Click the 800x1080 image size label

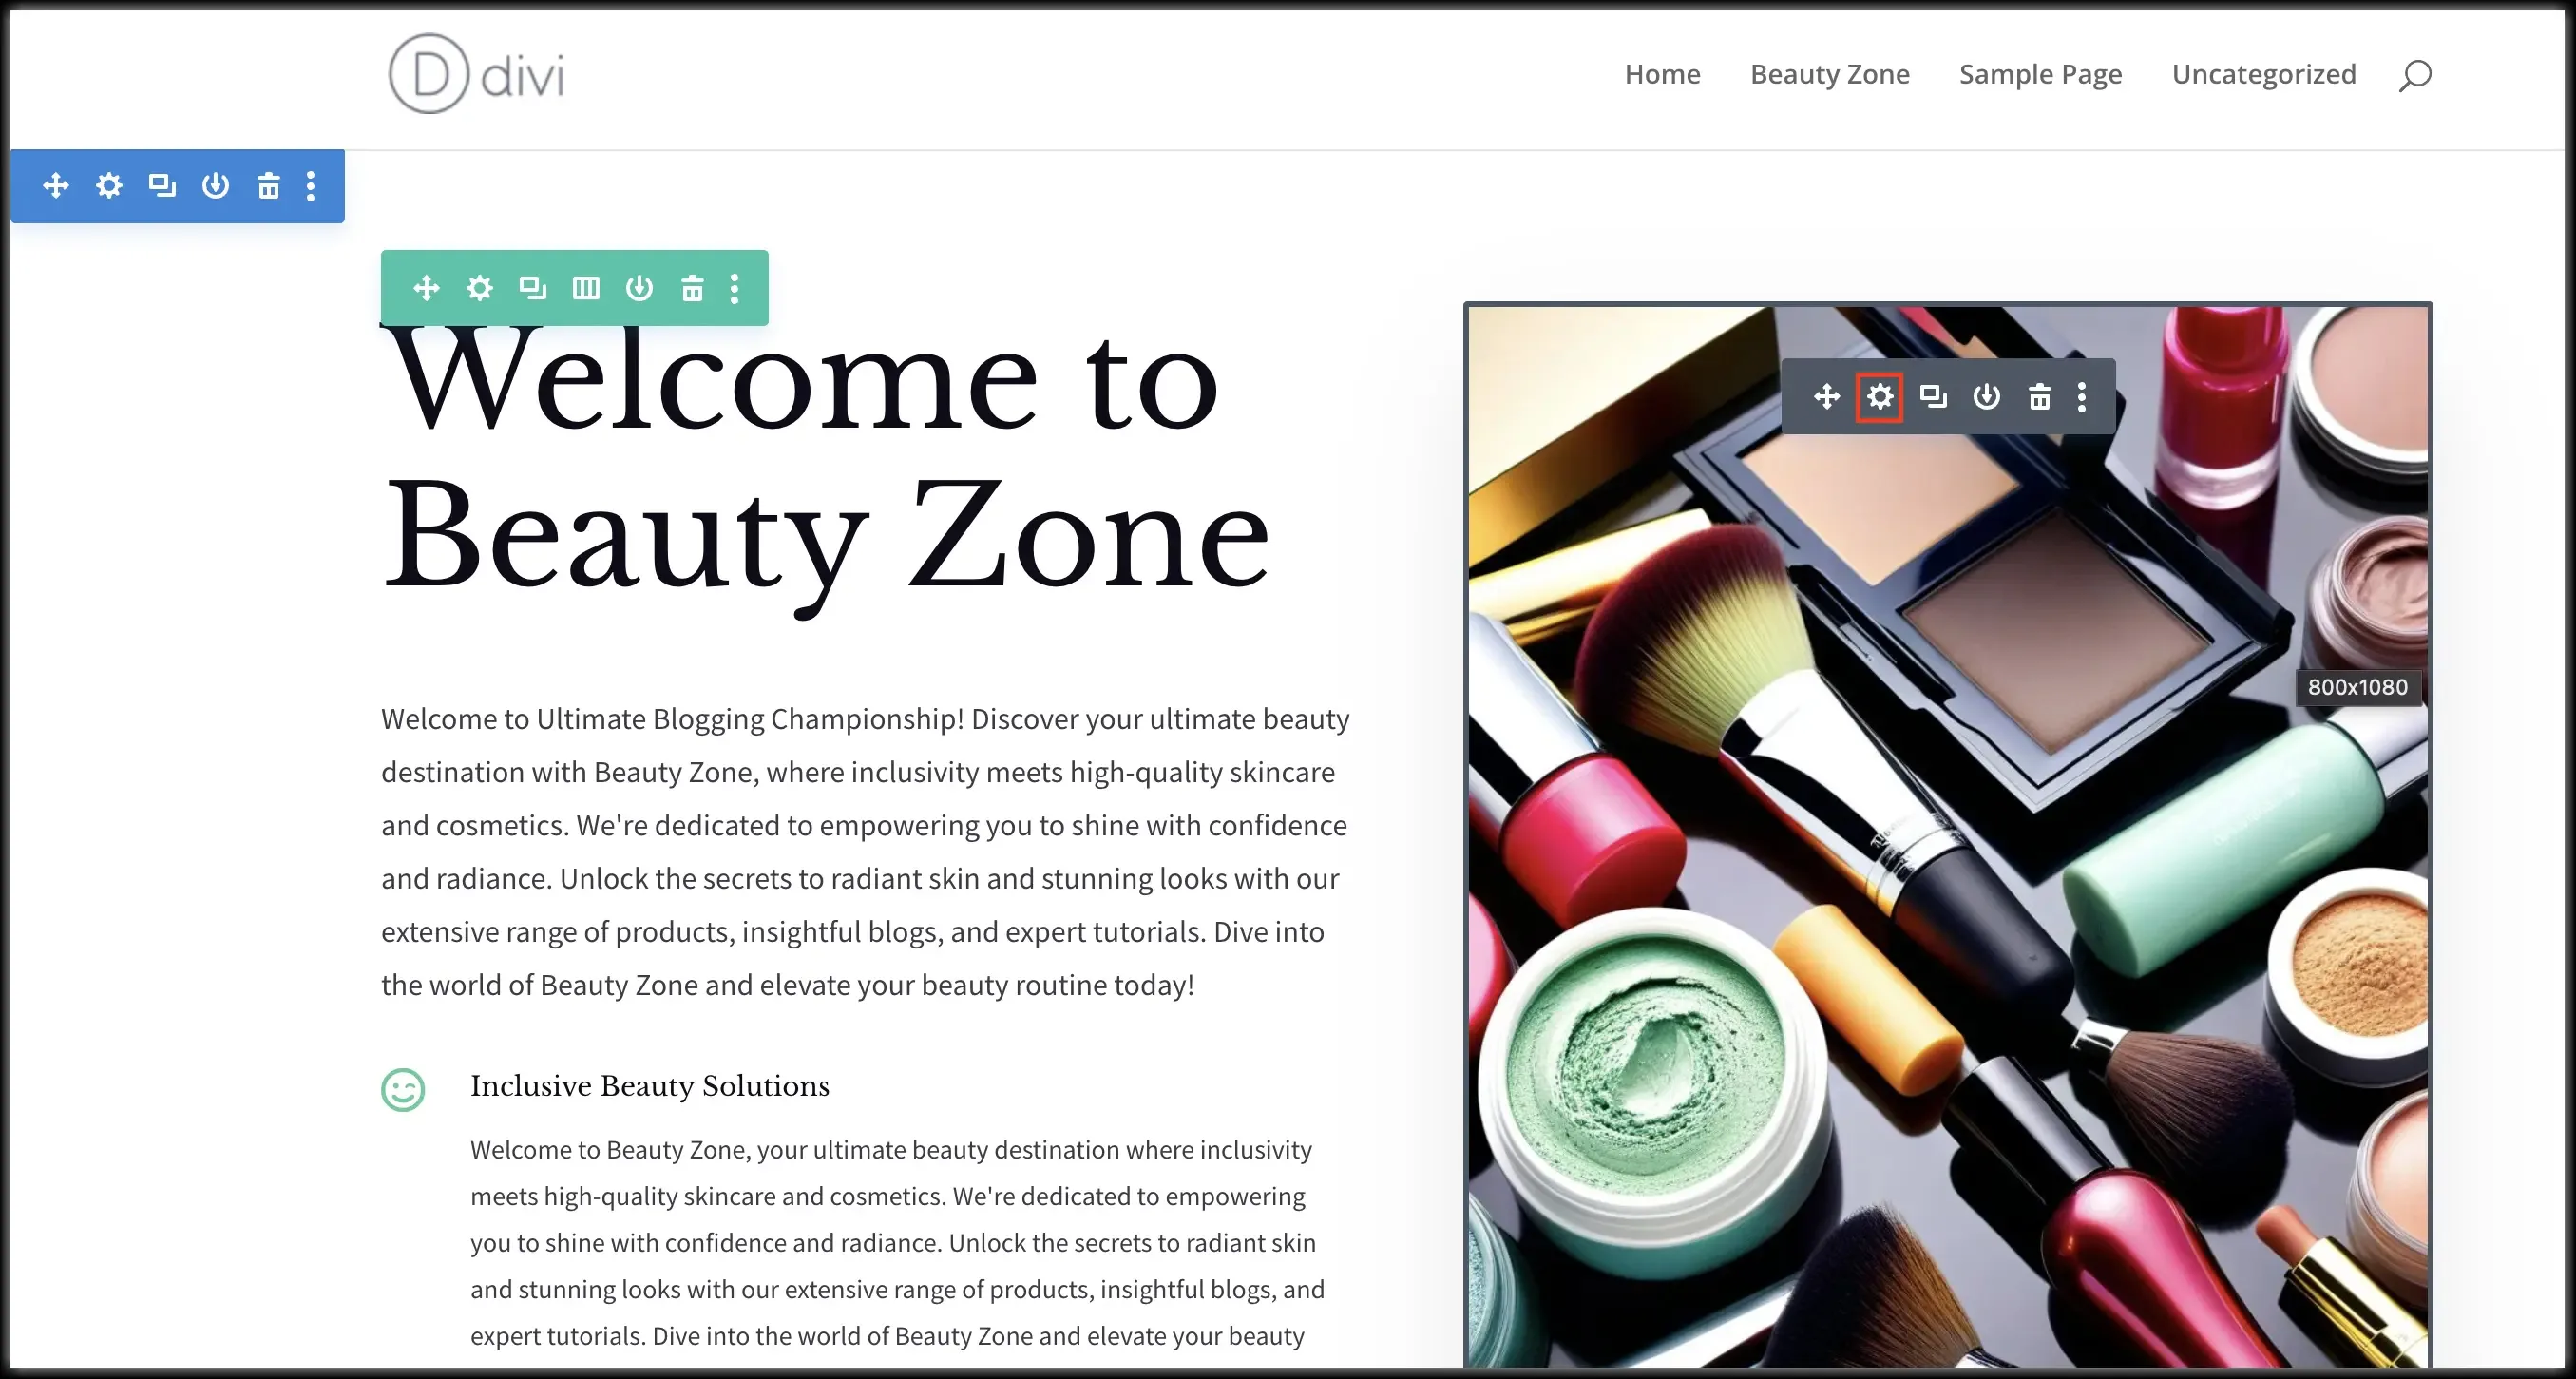2357,687
